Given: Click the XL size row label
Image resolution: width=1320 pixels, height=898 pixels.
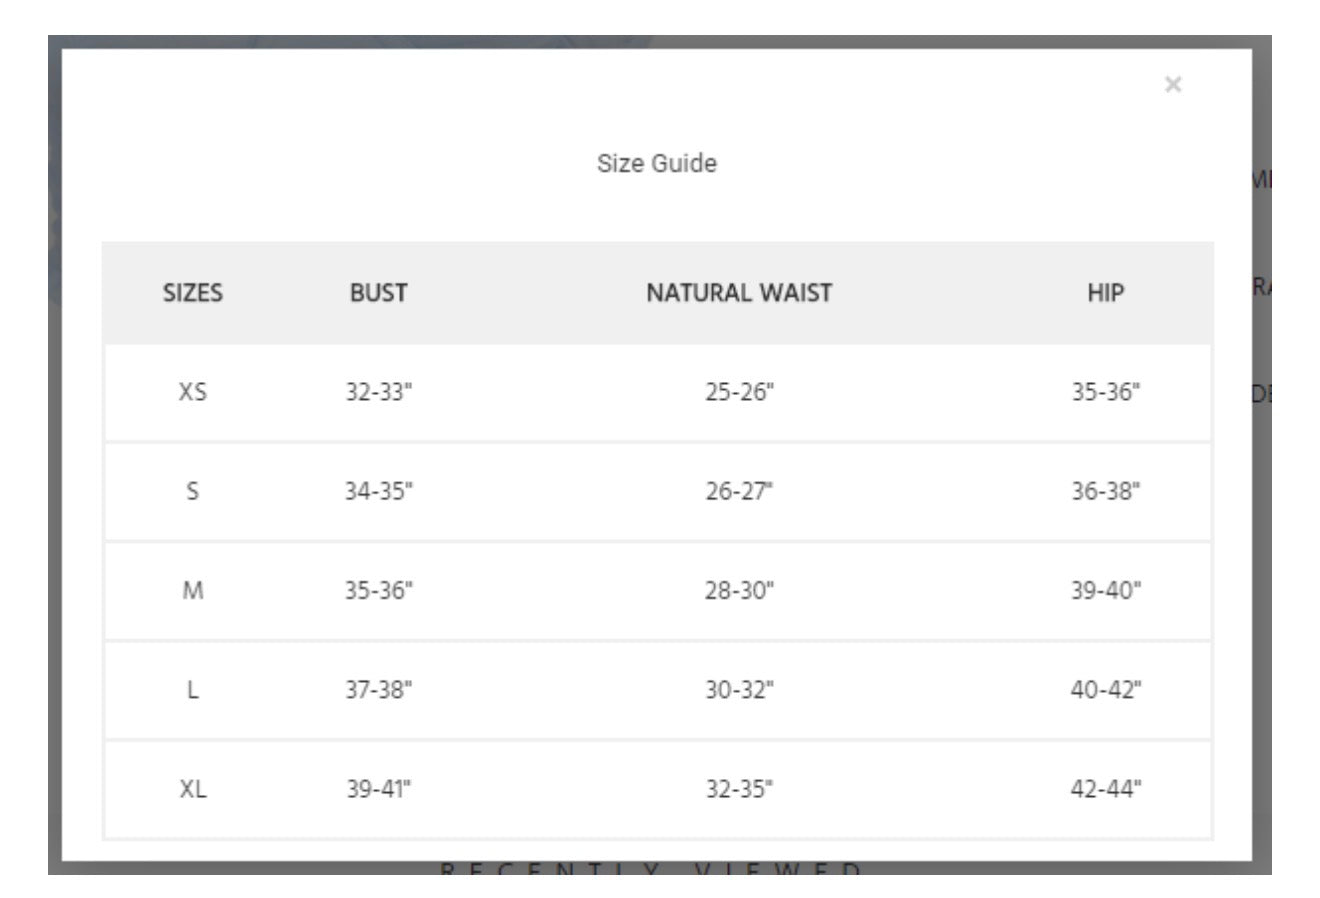Looking at the screenshot, I should point(193,789).
